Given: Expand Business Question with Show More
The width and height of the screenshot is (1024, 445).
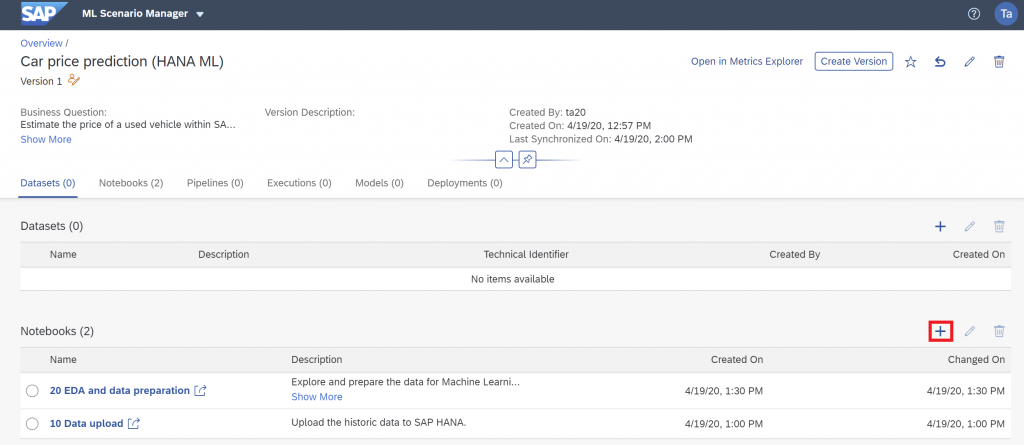Looking at the screenshot, I should point(46,139).
